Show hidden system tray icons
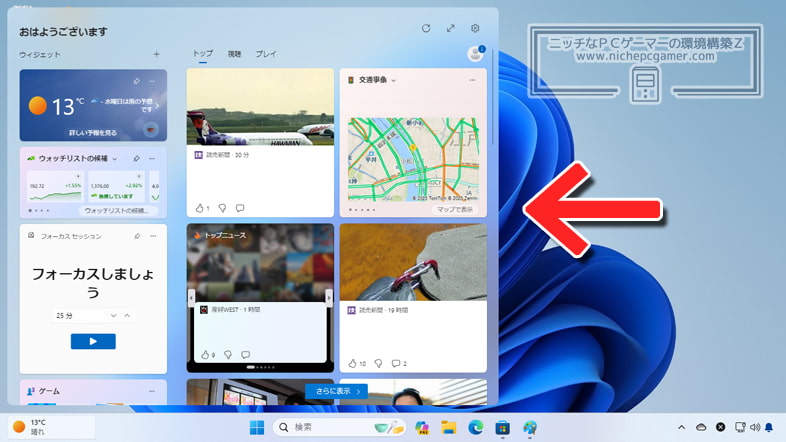Screen dimensions: 786x442 pyautogui.click(x=681, y=427)
